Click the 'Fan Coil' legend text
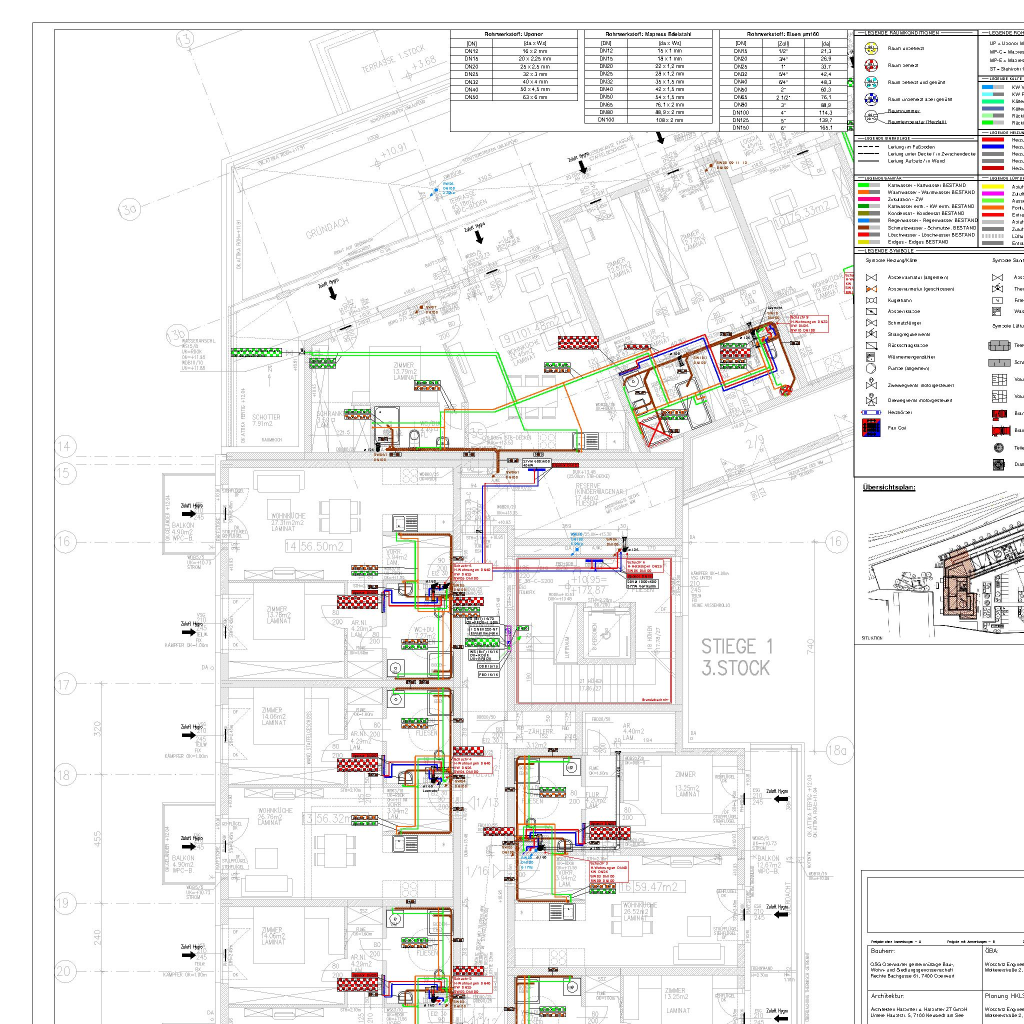This screenshot has width=1024, height=1024. coord(897,428)
